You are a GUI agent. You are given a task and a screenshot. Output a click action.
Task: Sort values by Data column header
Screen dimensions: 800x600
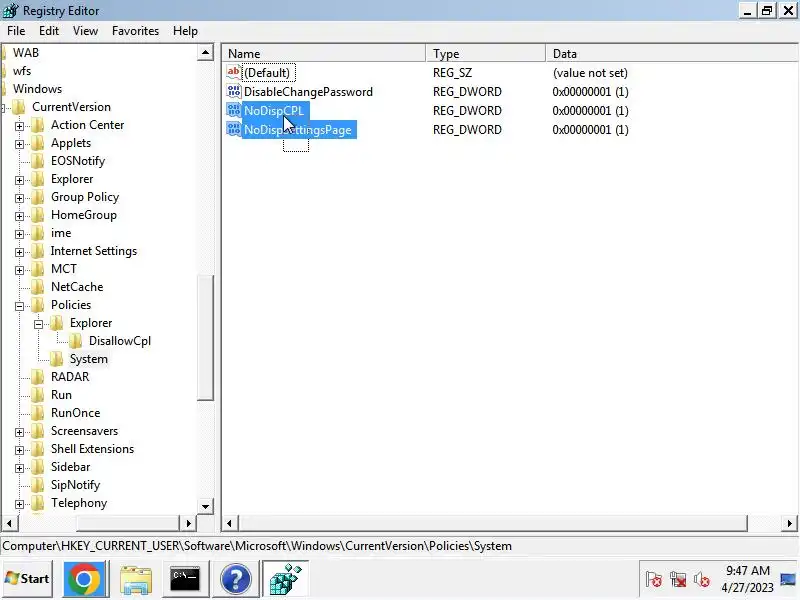[x=671, y=54]
